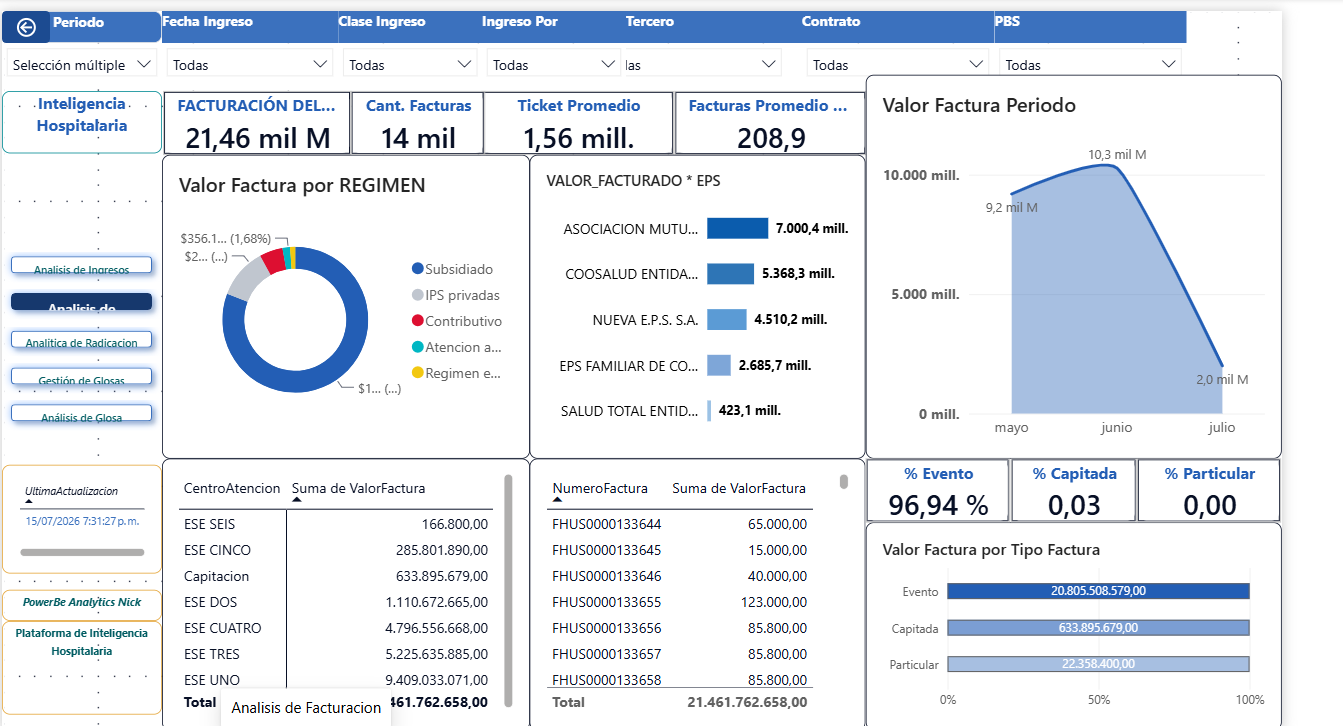Image resolution: width=1343 pixels, height=726 pixels.
Task: Open Analítica de Radicacion page
Action: click(x=81, y=340)
